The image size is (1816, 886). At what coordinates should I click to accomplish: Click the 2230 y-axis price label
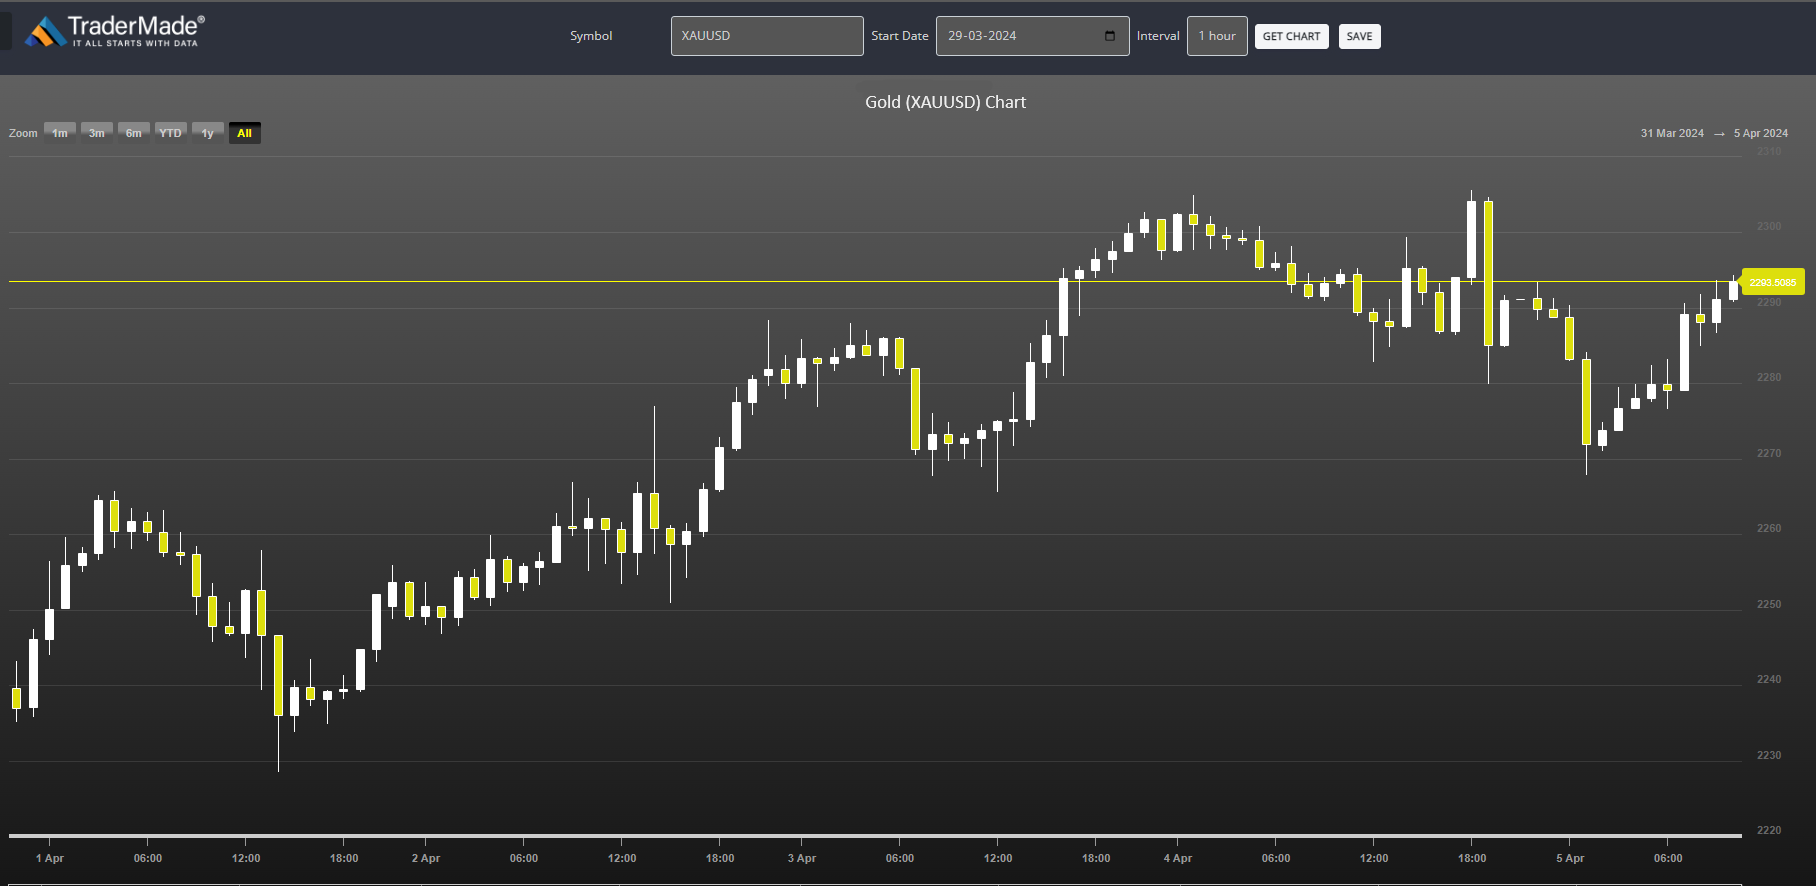click(1769, 755)
